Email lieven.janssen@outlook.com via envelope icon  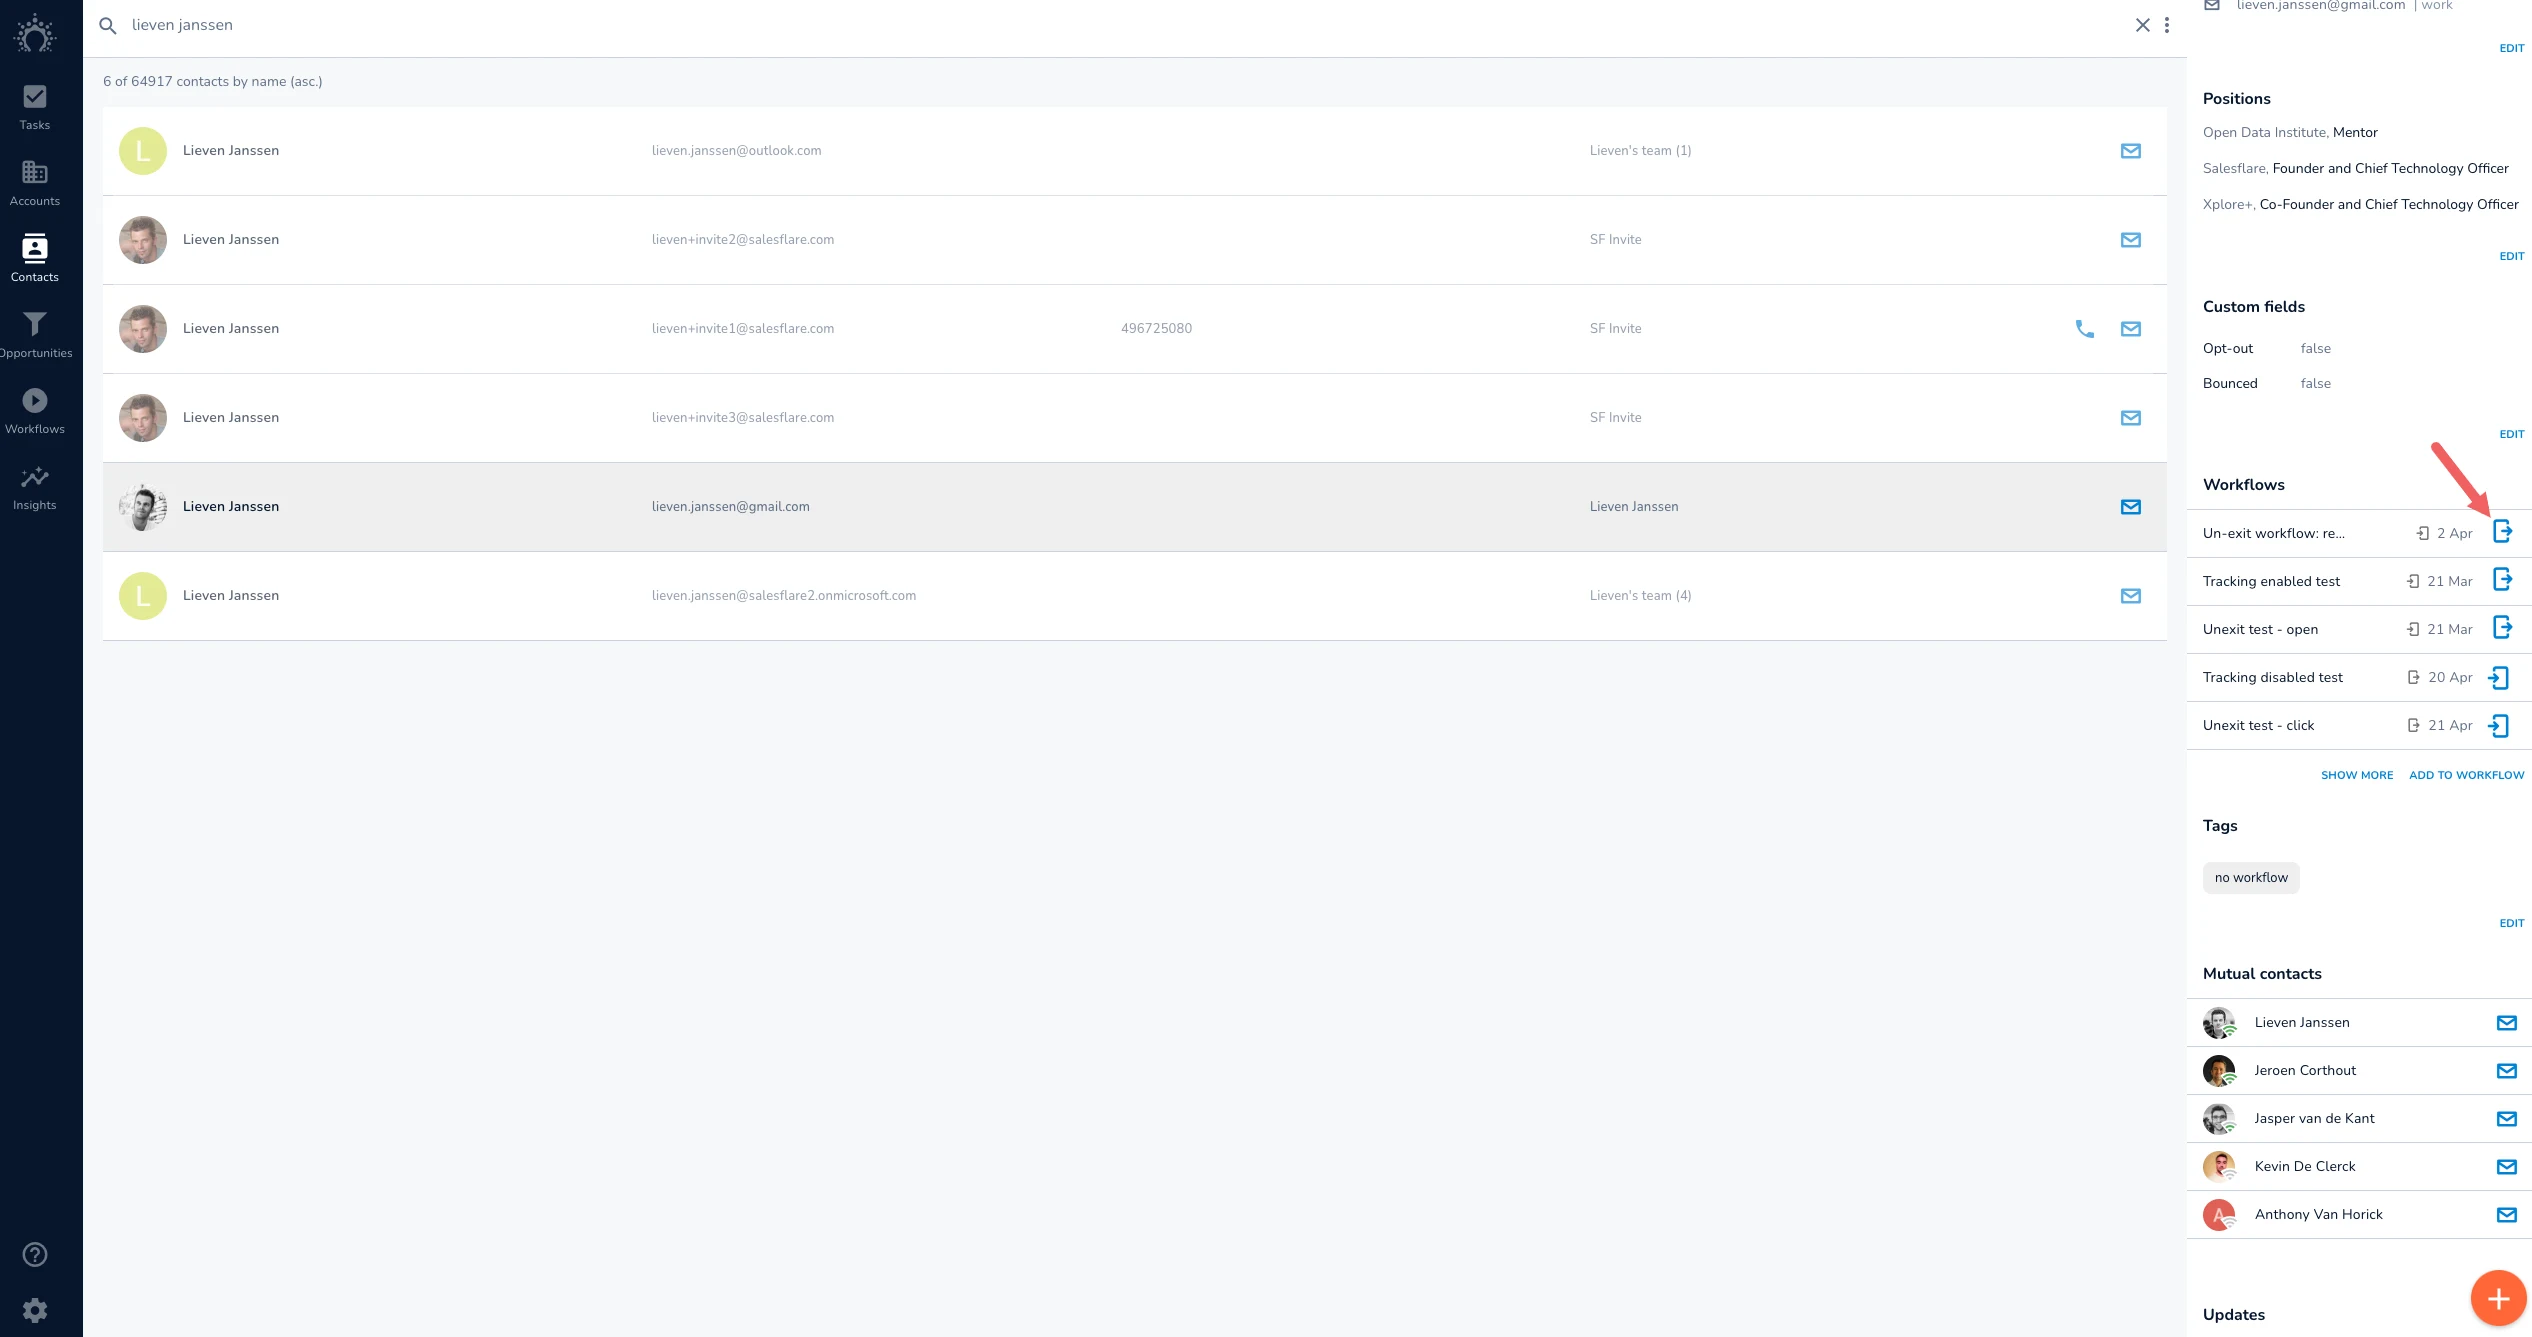[x=2131, y=151]
